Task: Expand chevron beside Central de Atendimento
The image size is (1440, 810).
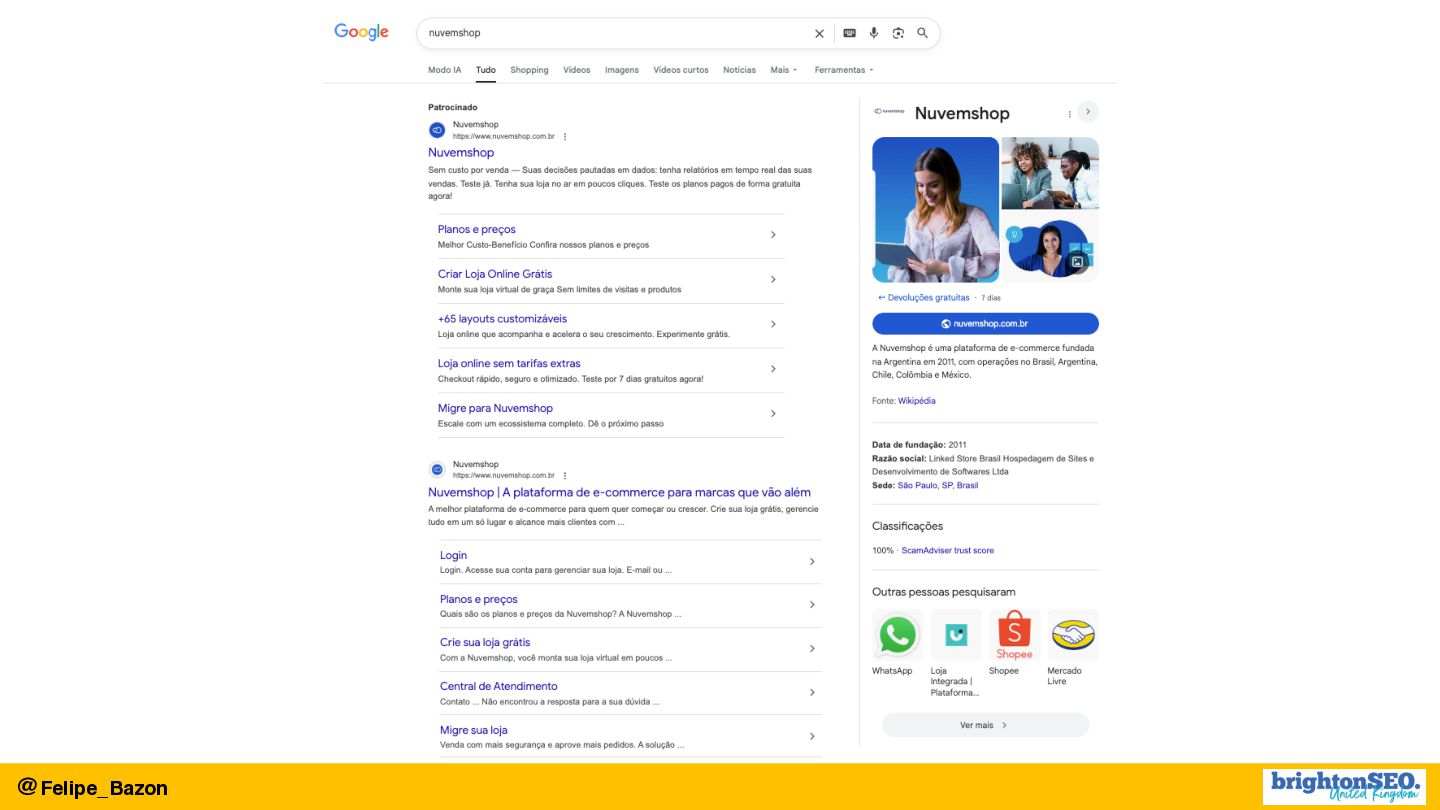Action: (812, 692)
